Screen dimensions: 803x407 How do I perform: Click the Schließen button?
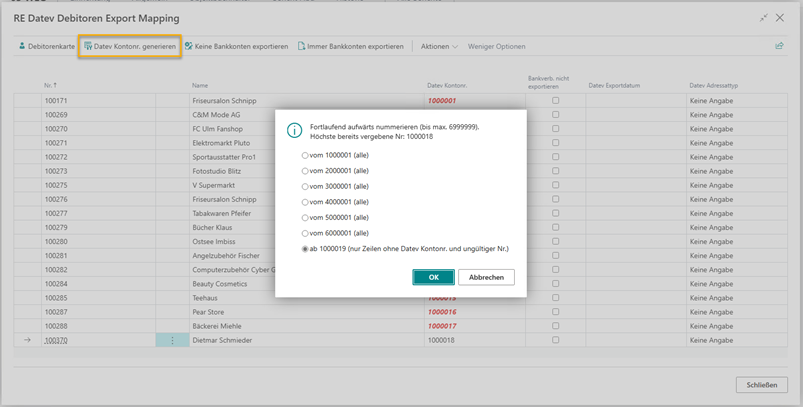click(x=760, y=385)
